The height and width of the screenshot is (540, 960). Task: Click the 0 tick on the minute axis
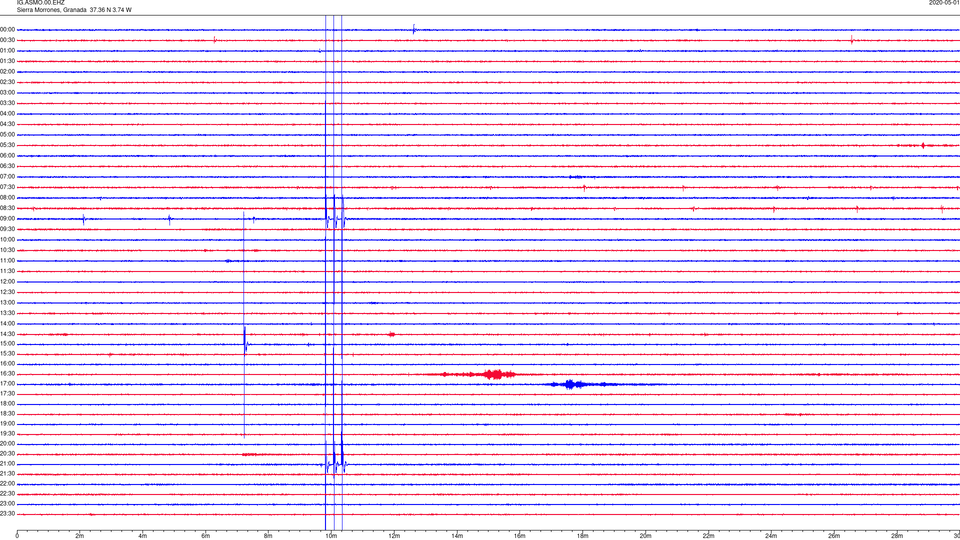(x=17, y=536)
